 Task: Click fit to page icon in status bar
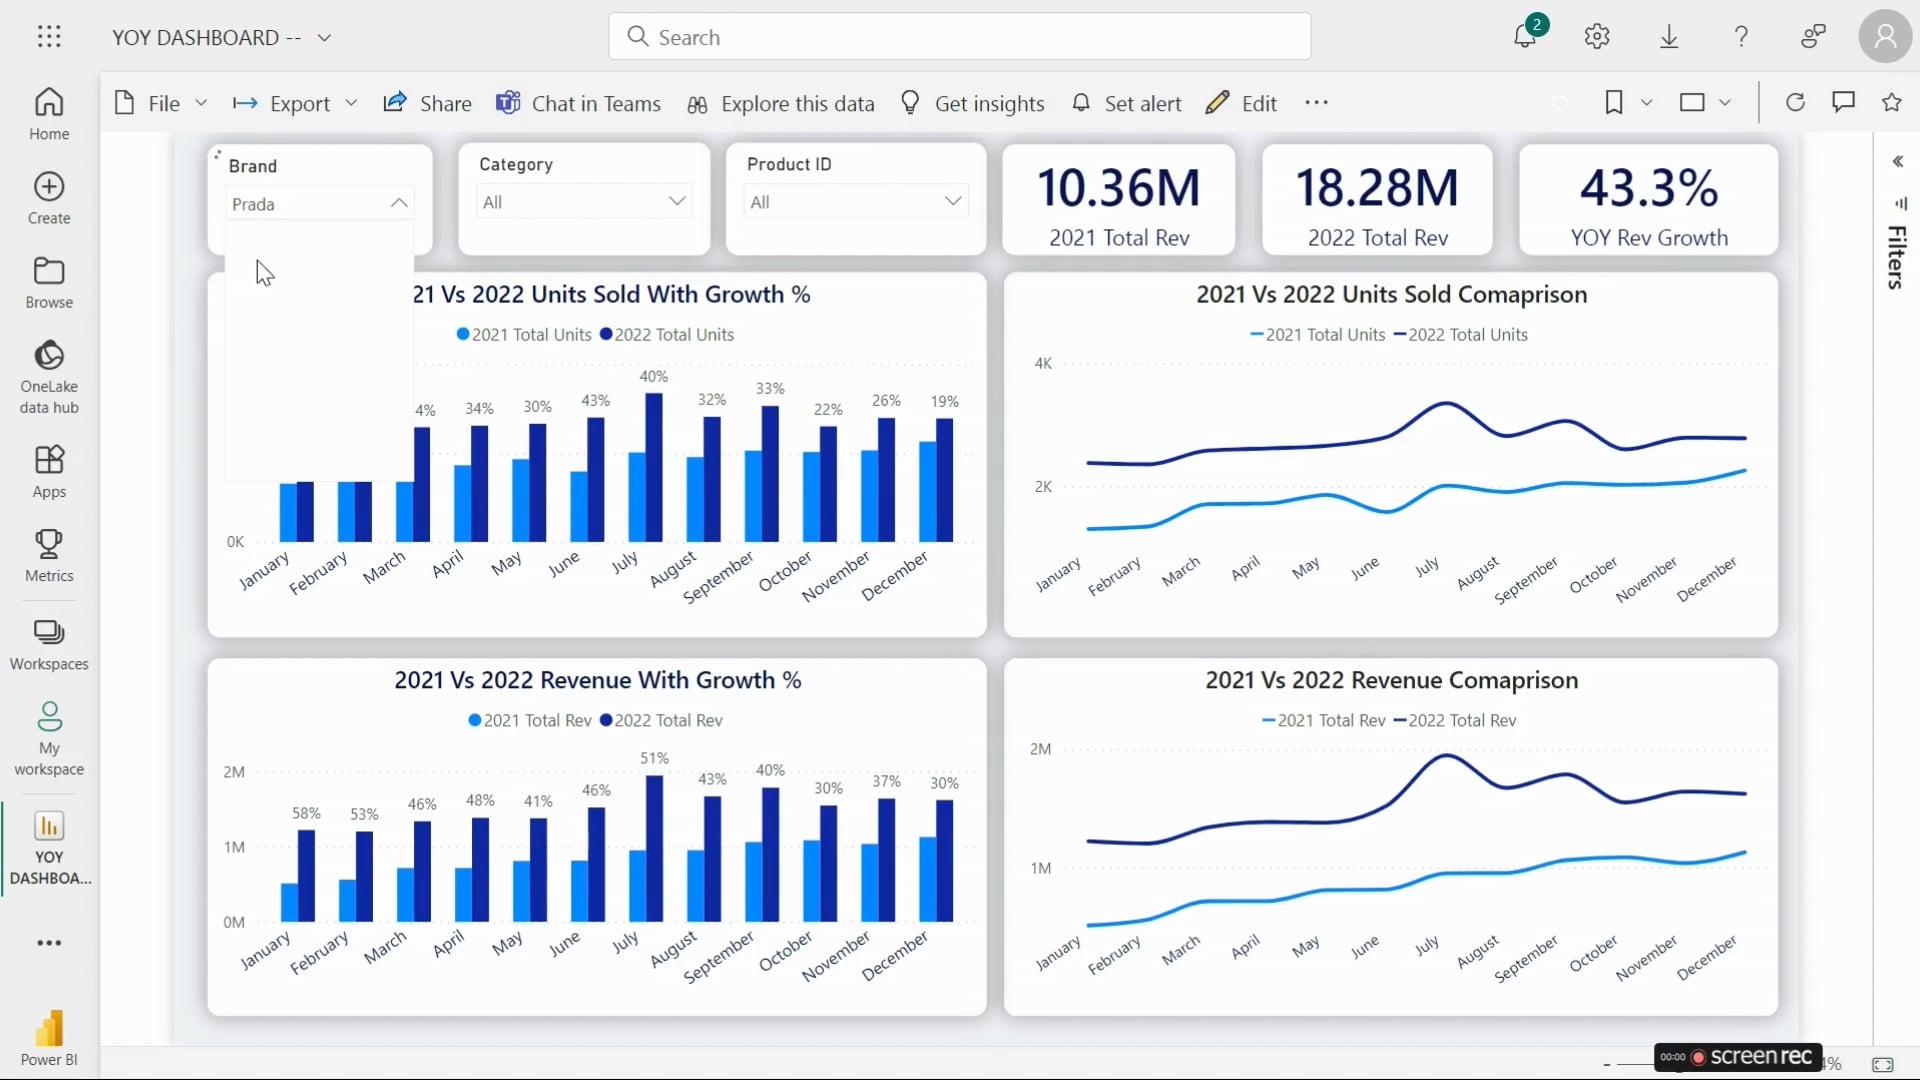[1883, 1064]
